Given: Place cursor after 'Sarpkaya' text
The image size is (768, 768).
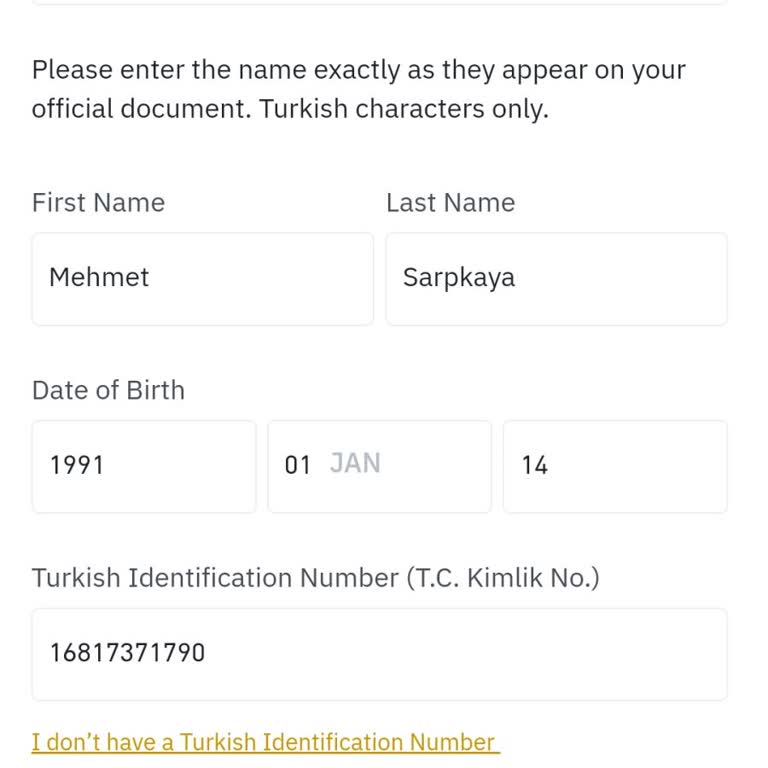Looking at the screenshot, I should 519,277.
